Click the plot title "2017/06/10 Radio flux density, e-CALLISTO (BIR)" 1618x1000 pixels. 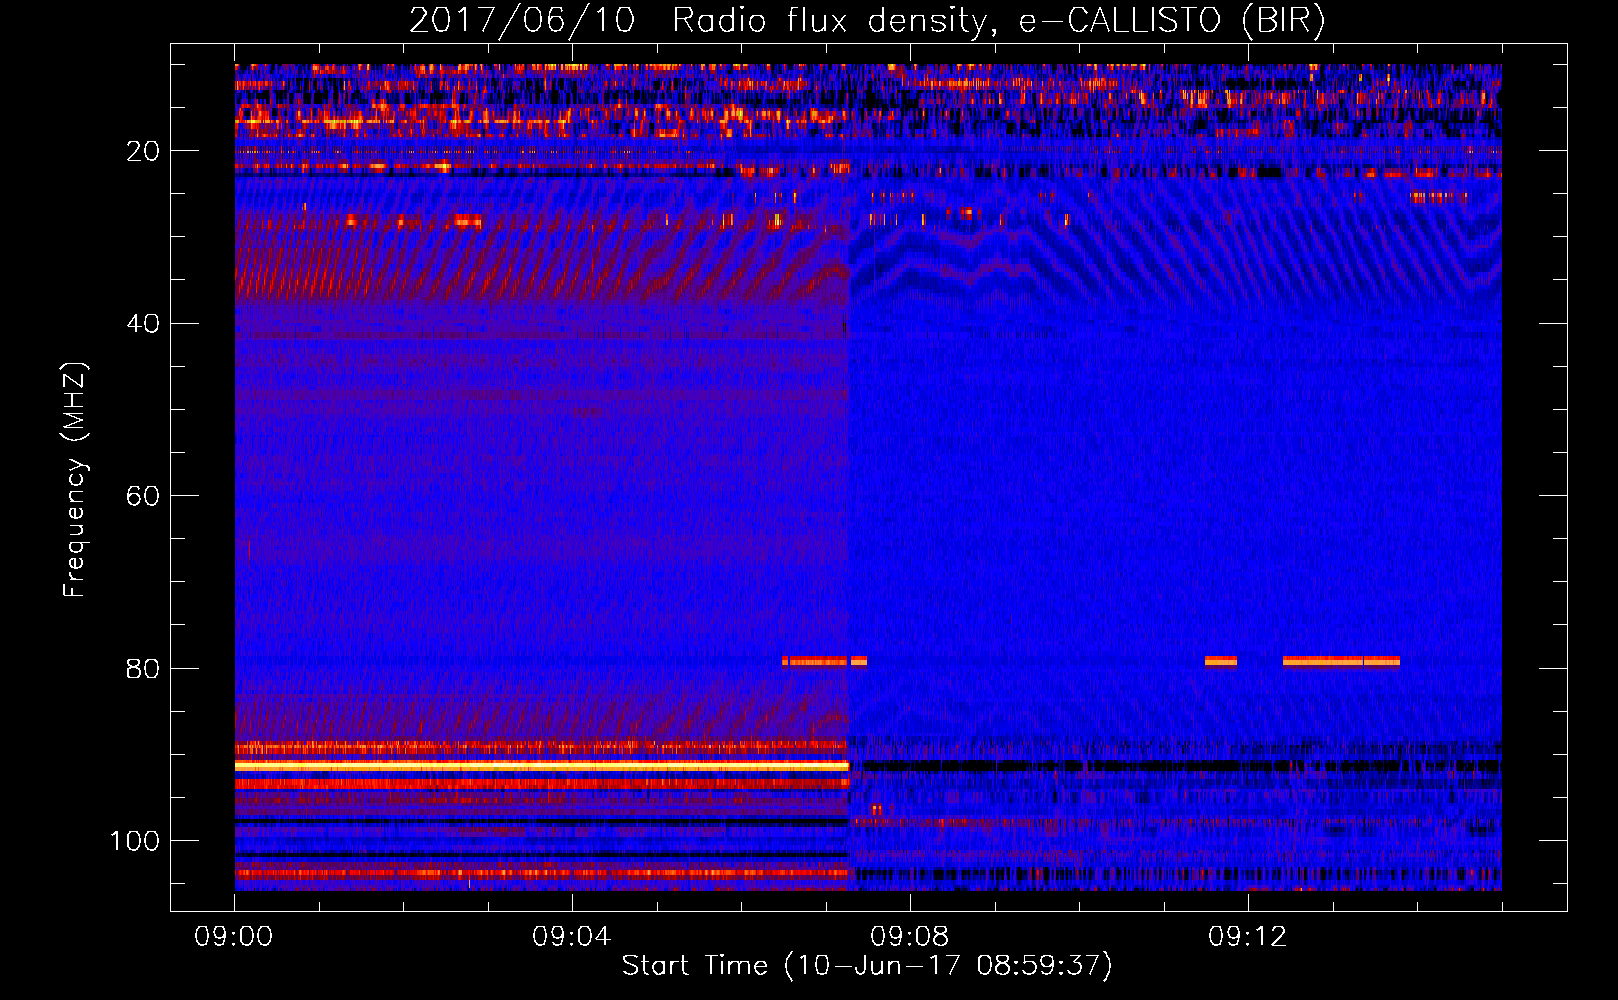[867, 21]
